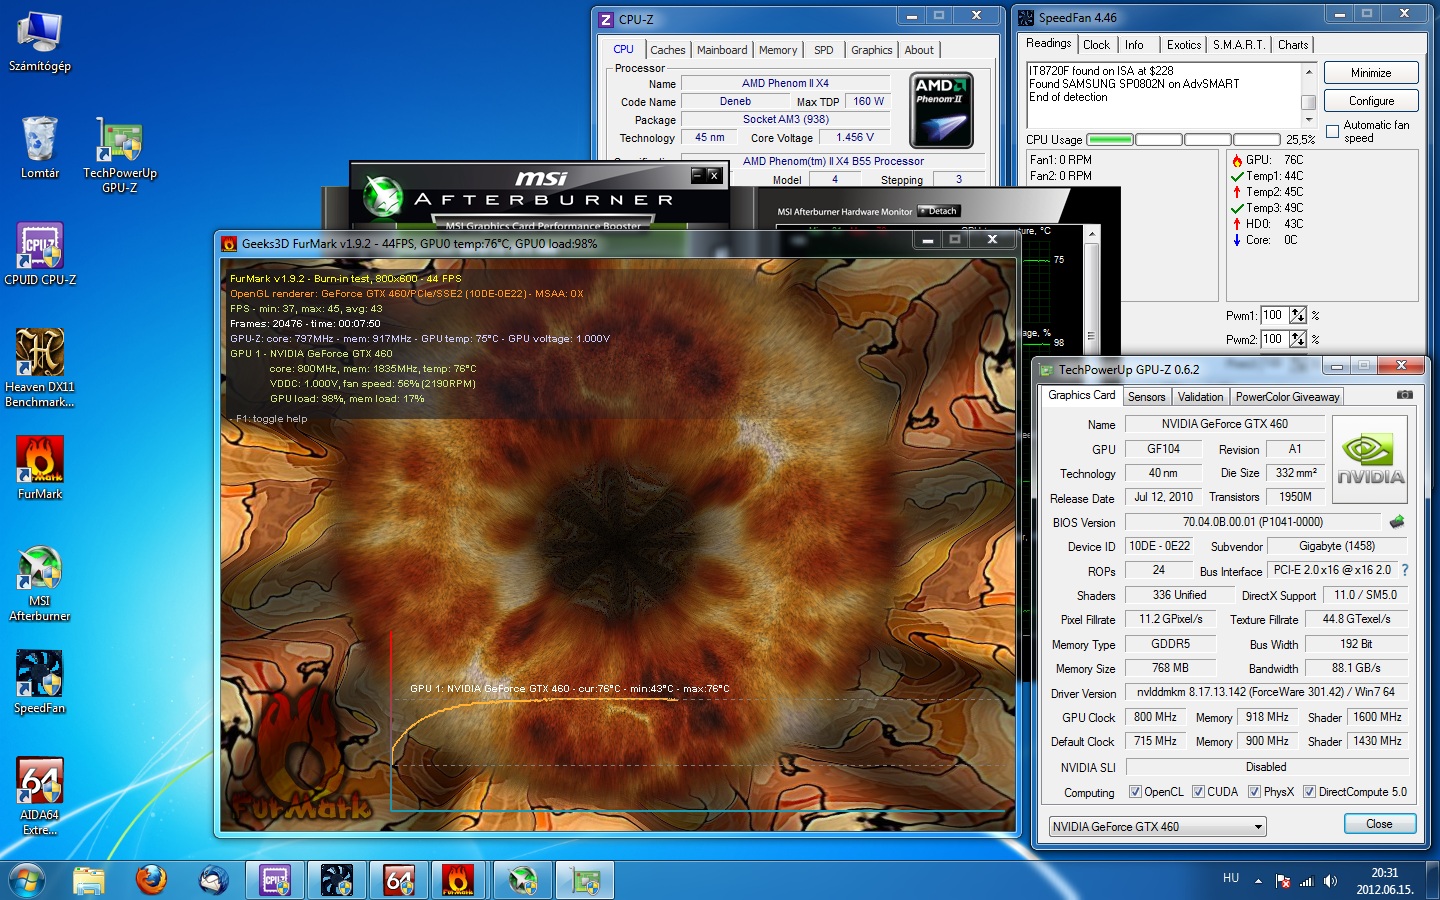Viewport: 1440px width, 900px height.
Task: Switch to AIDA64 taskbar button
Action: tap(399, 880)
